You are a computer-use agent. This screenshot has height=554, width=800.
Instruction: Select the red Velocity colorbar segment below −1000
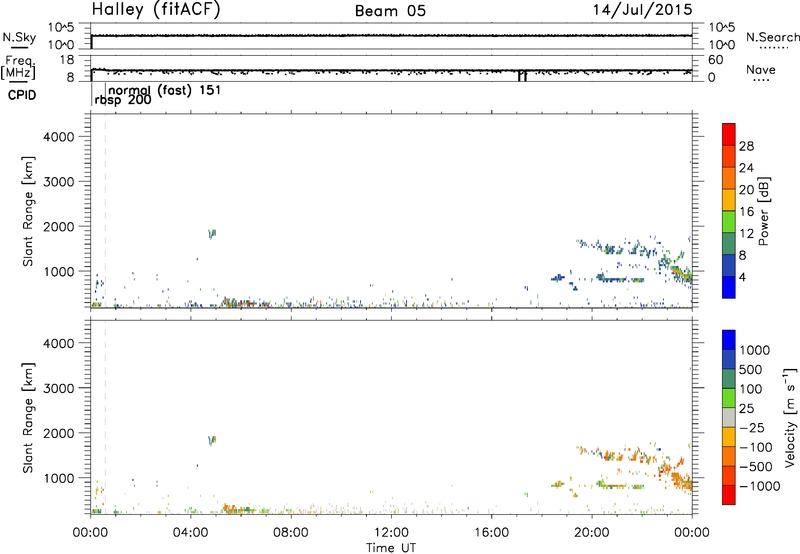coord(729,495)
